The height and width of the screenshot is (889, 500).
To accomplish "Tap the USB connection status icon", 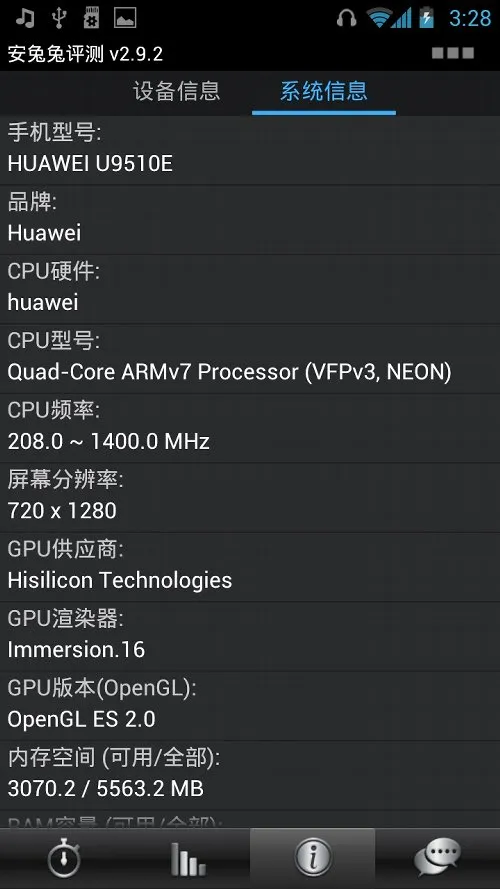I will 58,18.
